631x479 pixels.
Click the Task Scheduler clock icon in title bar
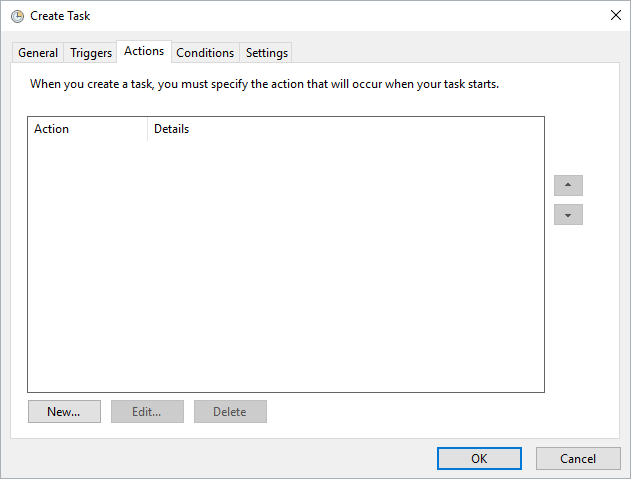click(17, 16)
